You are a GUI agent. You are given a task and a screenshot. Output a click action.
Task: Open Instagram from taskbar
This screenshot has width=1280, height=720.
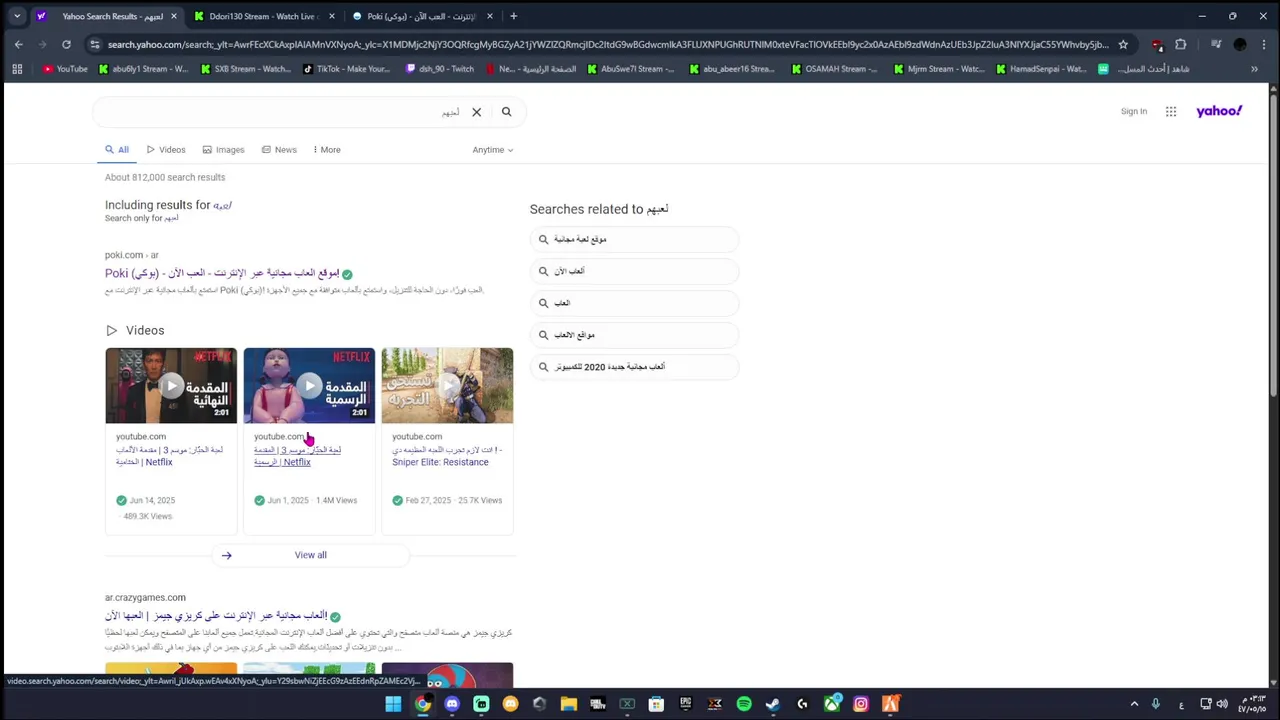[x=861, y=704]
